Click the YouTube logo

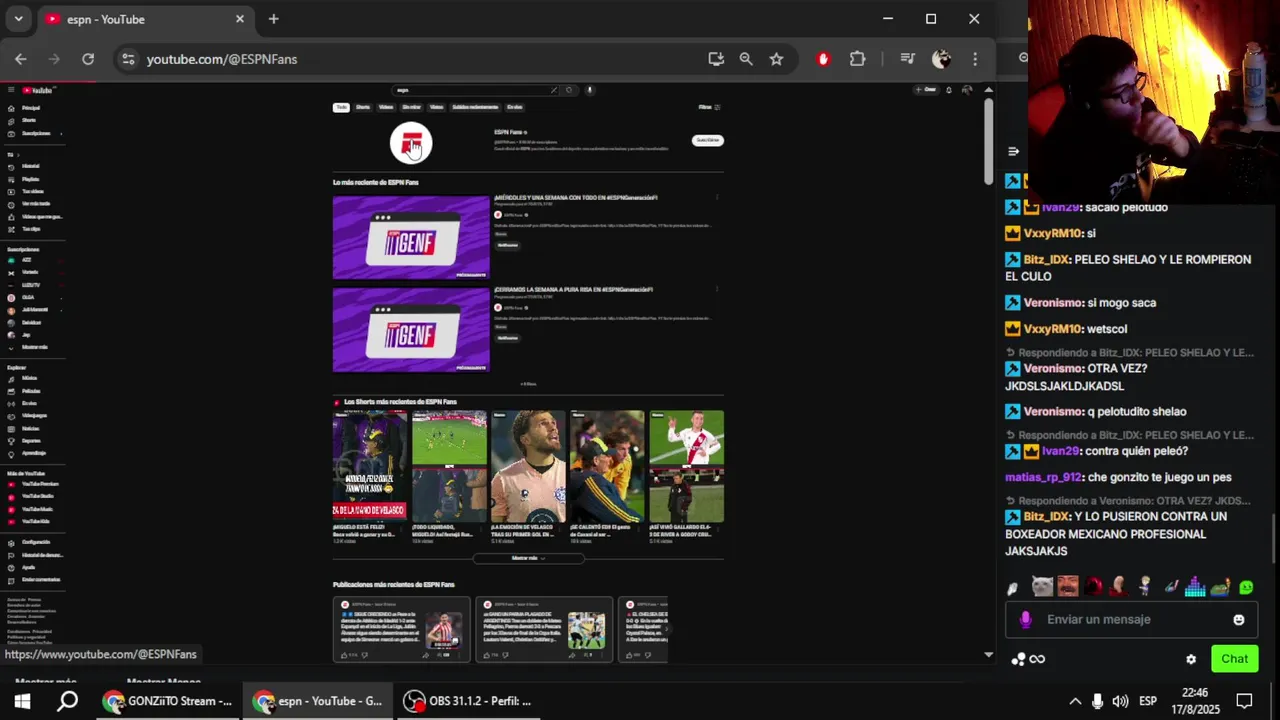(38, 90)
